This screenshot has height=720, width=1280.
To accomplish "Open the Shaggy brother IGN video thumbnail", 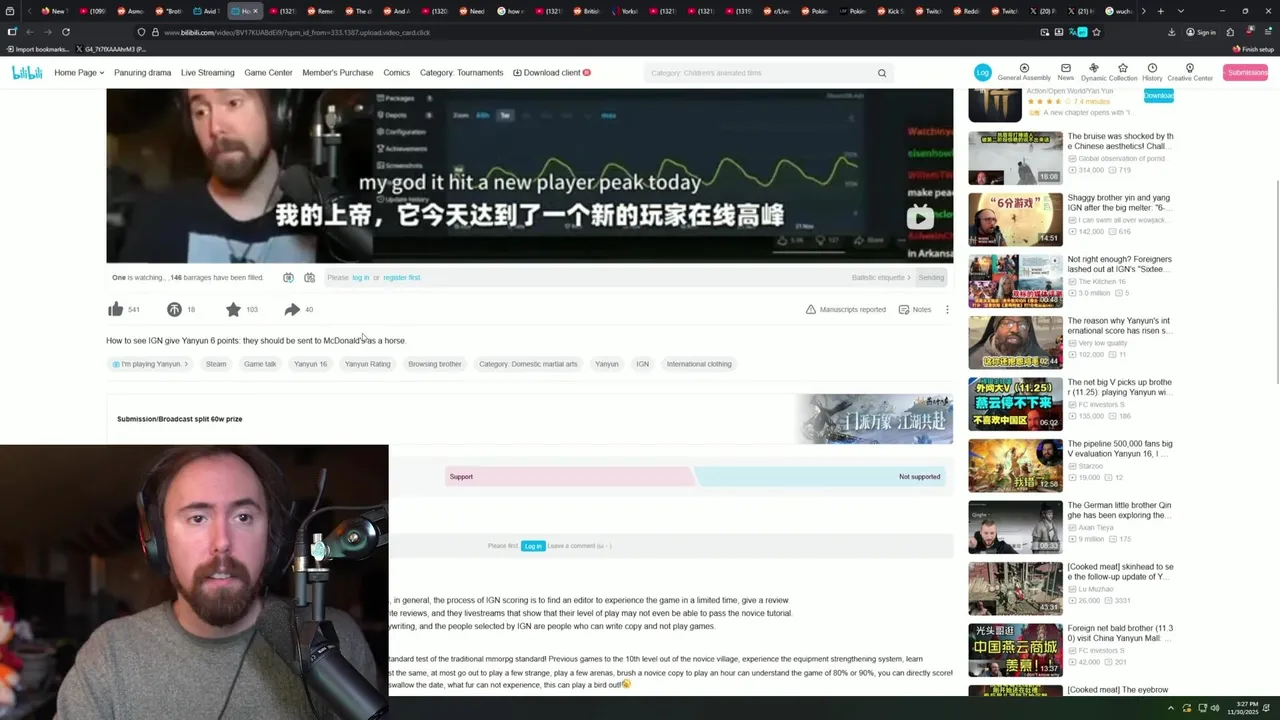I will click(1015, 219).
